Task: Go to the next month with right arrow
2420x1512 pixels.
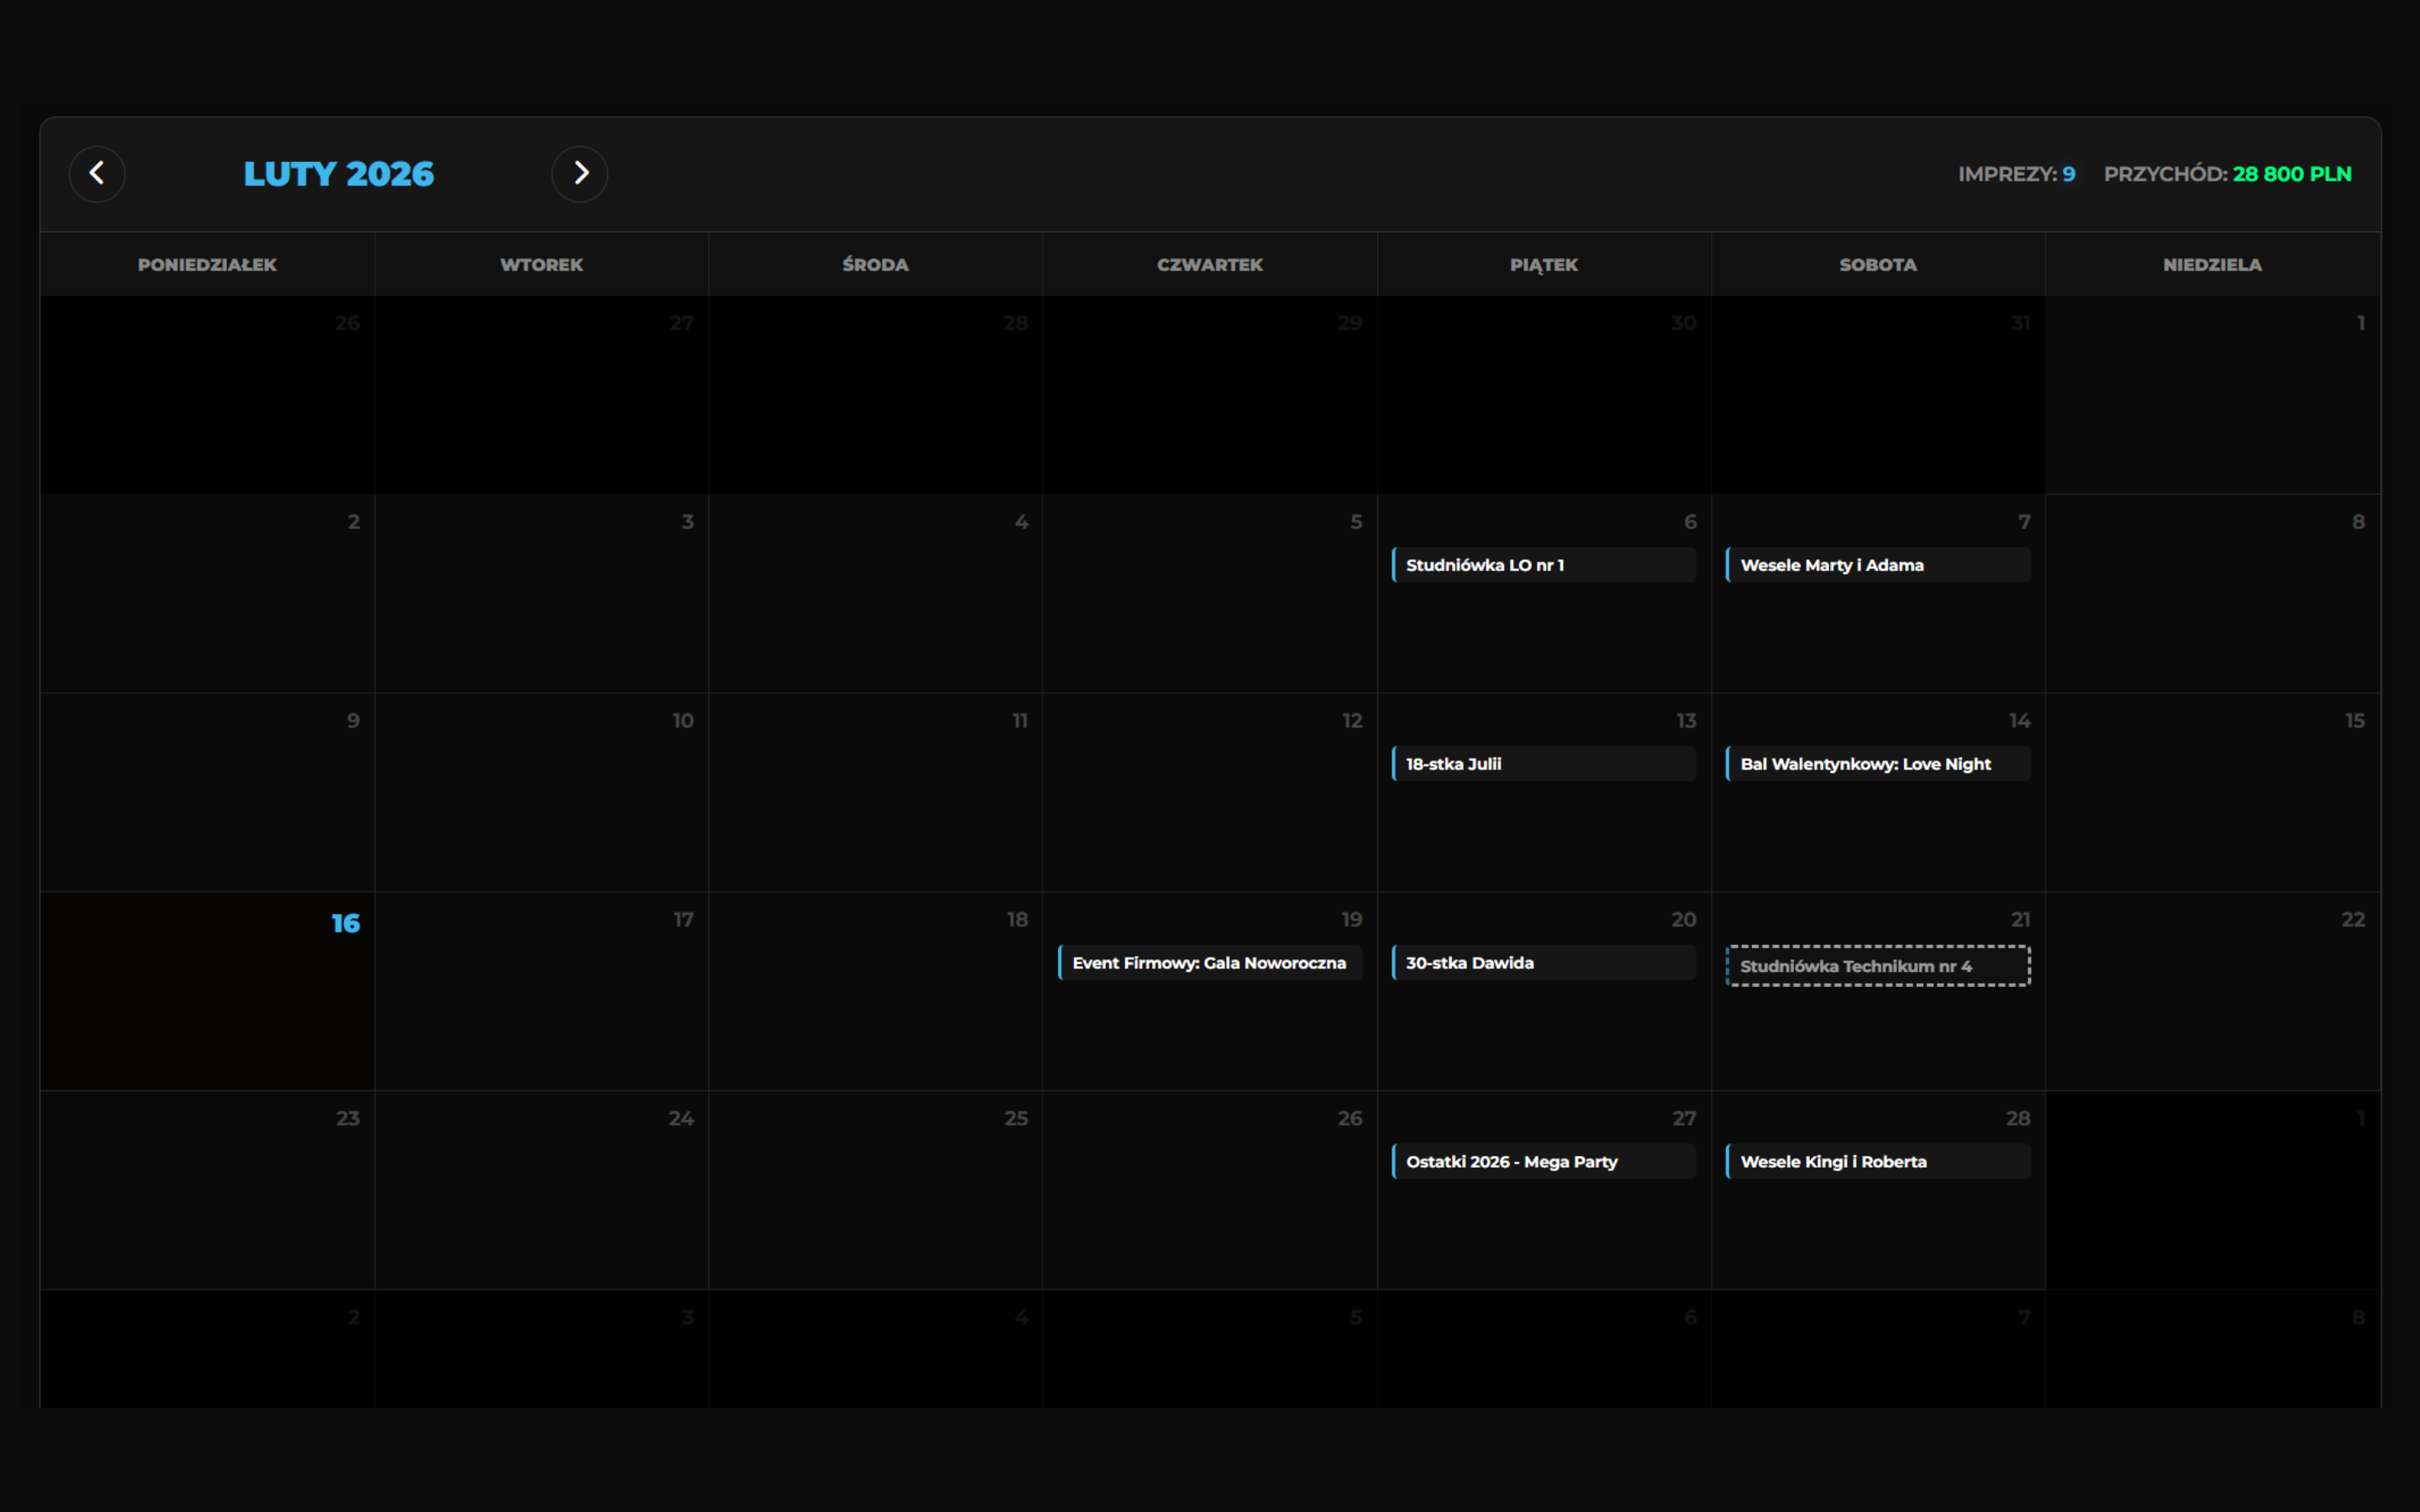Action: tap(580, 174)
